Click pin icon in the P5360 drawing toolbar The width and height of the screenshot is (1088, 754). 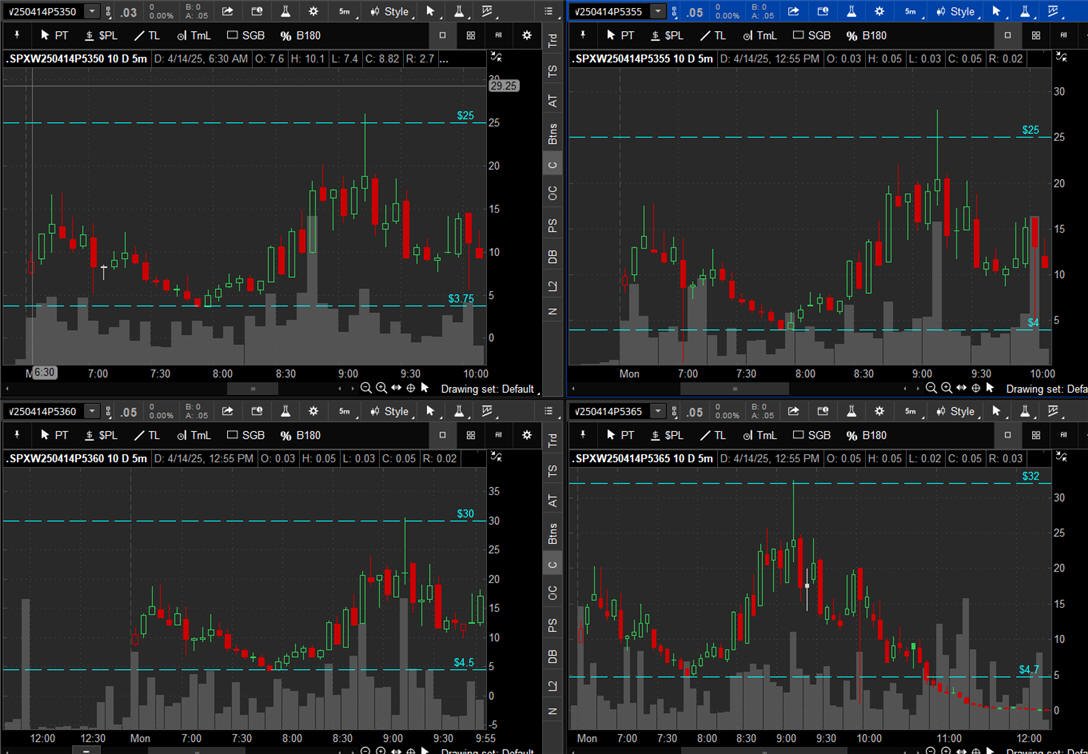tap(17, 435)
